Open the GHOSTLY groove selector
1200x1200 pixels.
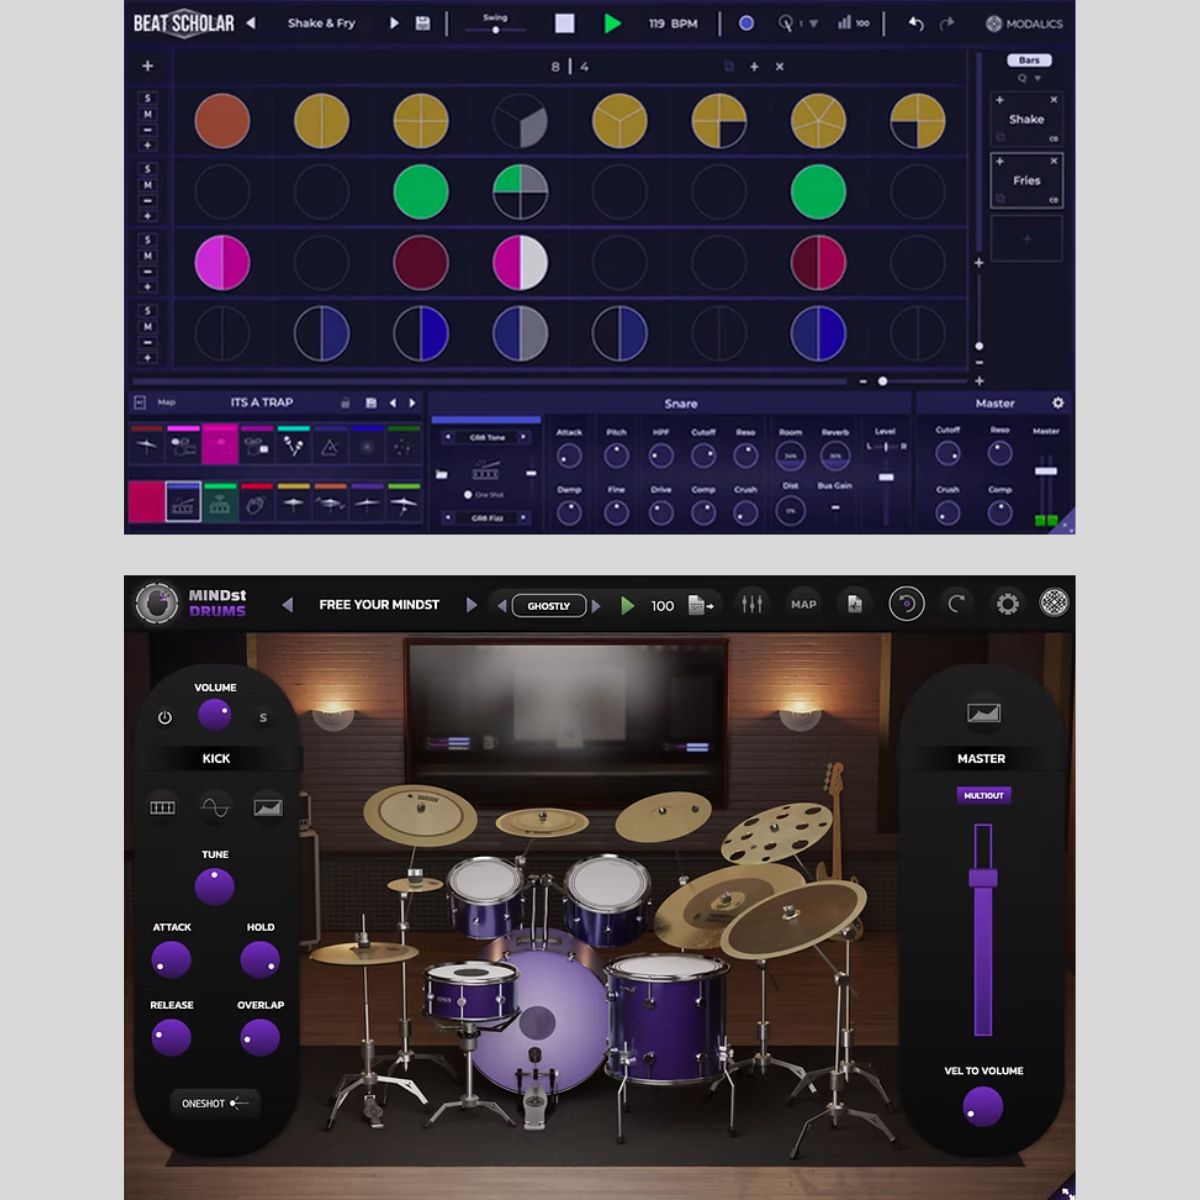coord(549,606)
